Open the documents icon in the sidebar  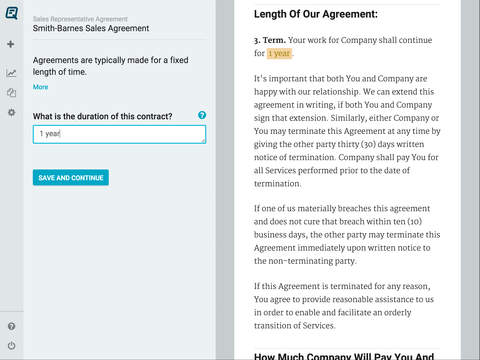point(11,93)
